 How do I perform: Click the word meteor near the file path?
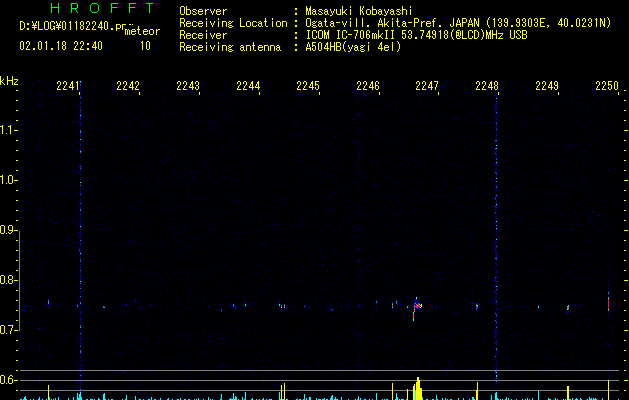tap(142, 31)
